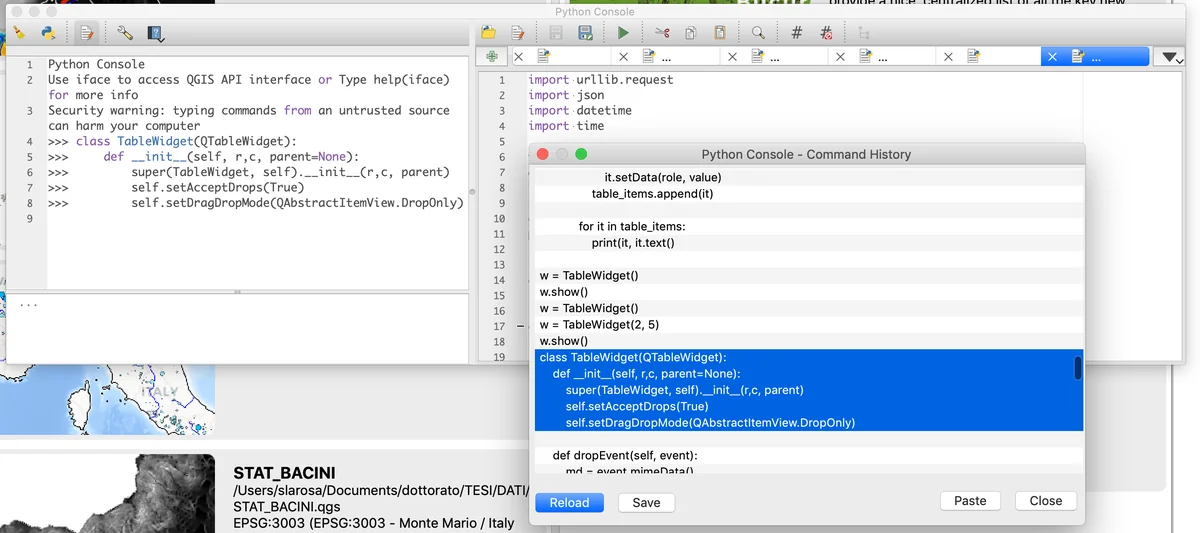Close the highlighted active editor tab
This screenshot has height=533, width=1200.
pyautogui.click(x=1052, y=57)
